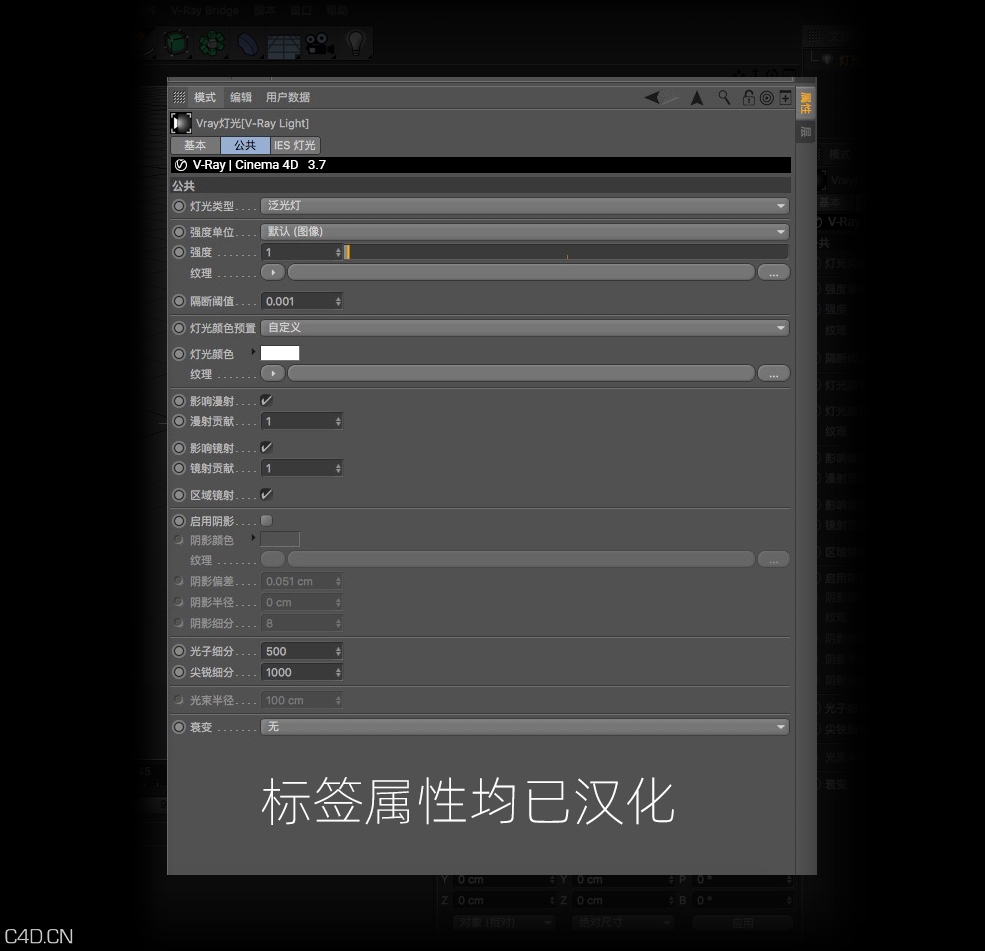Click the new attribute manager plus icon
Image resolution: width=985 pixels, height=951 pixels.
click(785, 97)
